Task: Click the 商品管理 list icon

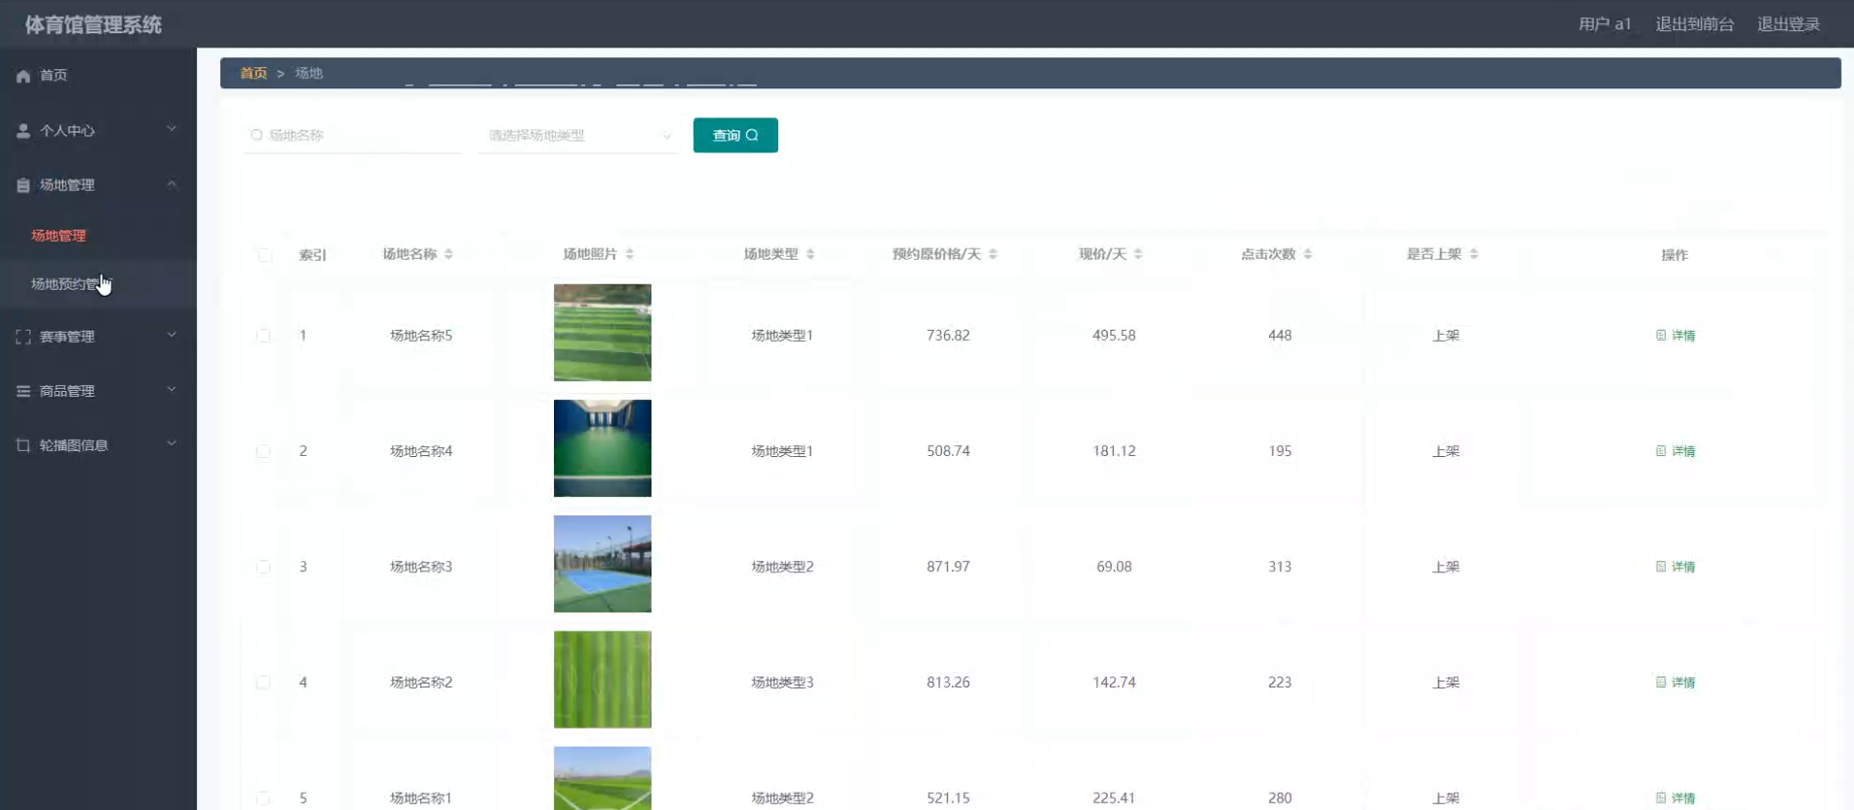Action: (23, 391)
